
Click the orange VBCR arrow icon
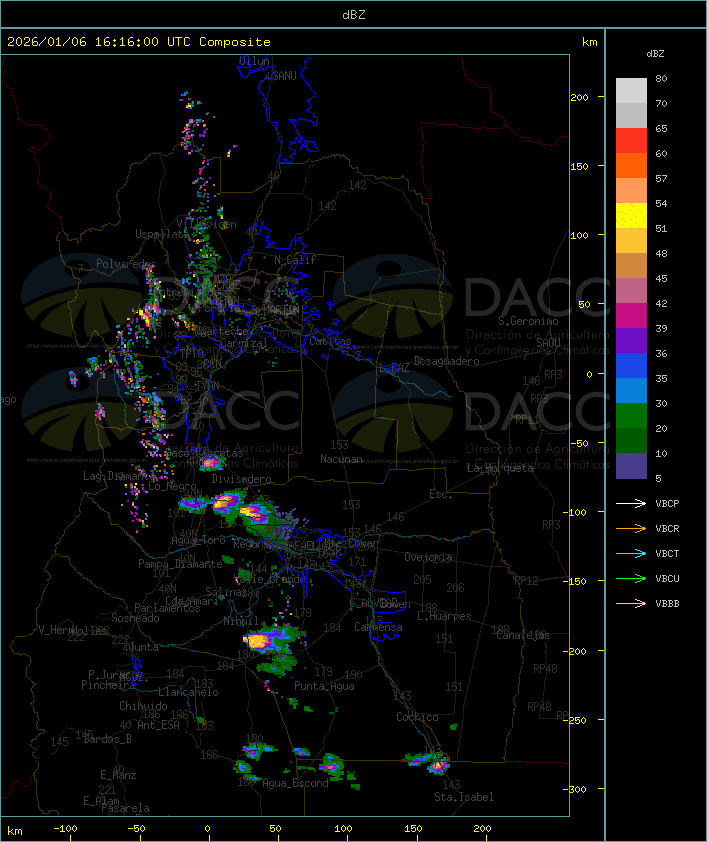tap(631, 529)
